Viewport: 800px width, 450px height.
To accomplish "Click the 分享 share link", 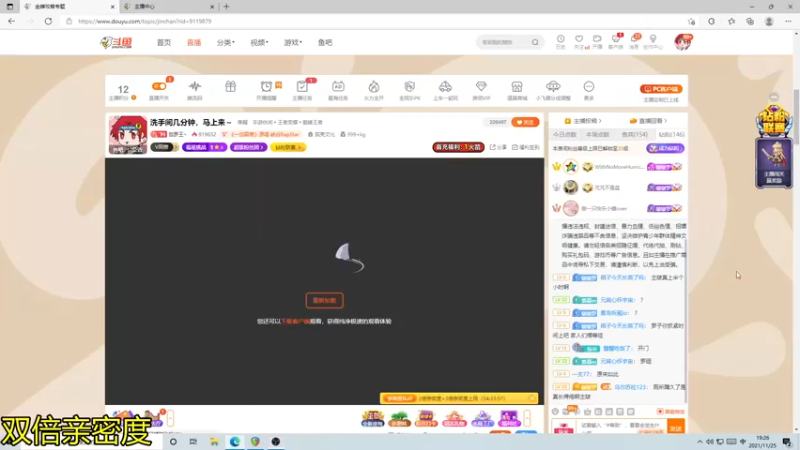I will pyautogui.click(x=498, y=147).
